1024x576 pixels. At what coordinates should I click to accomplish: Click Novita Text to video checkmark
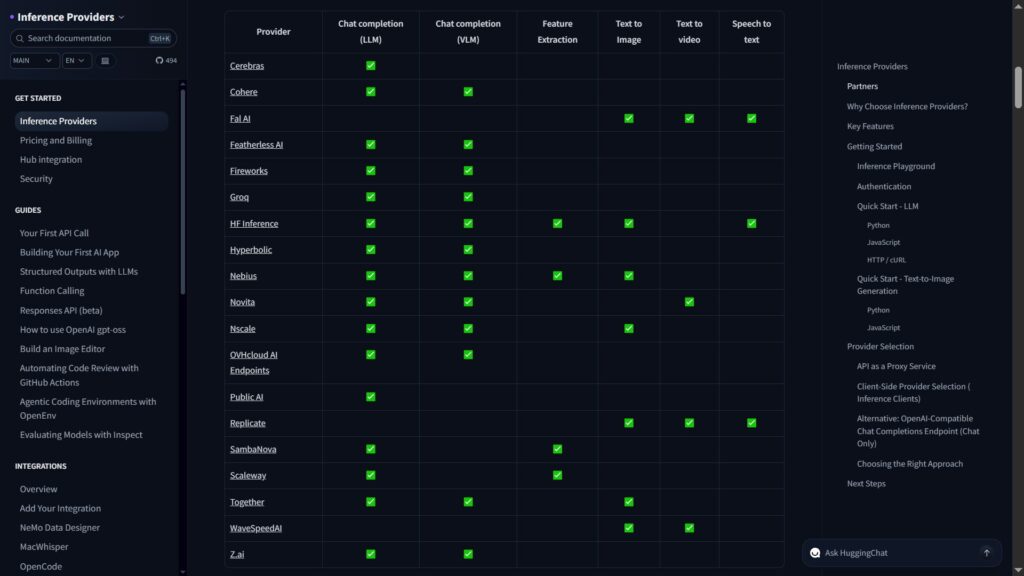tap(689, 302)
